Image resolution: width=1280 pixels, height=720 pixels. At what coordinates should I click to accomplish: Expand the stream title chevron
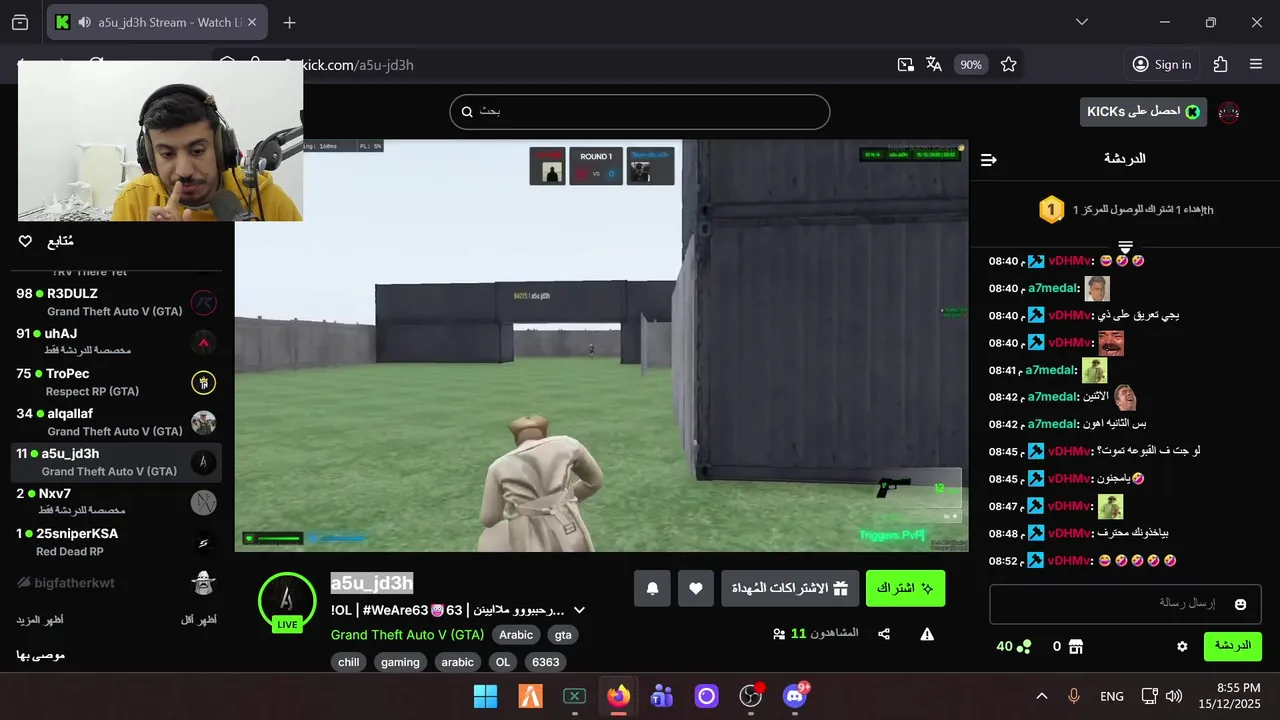pos(578,610)
